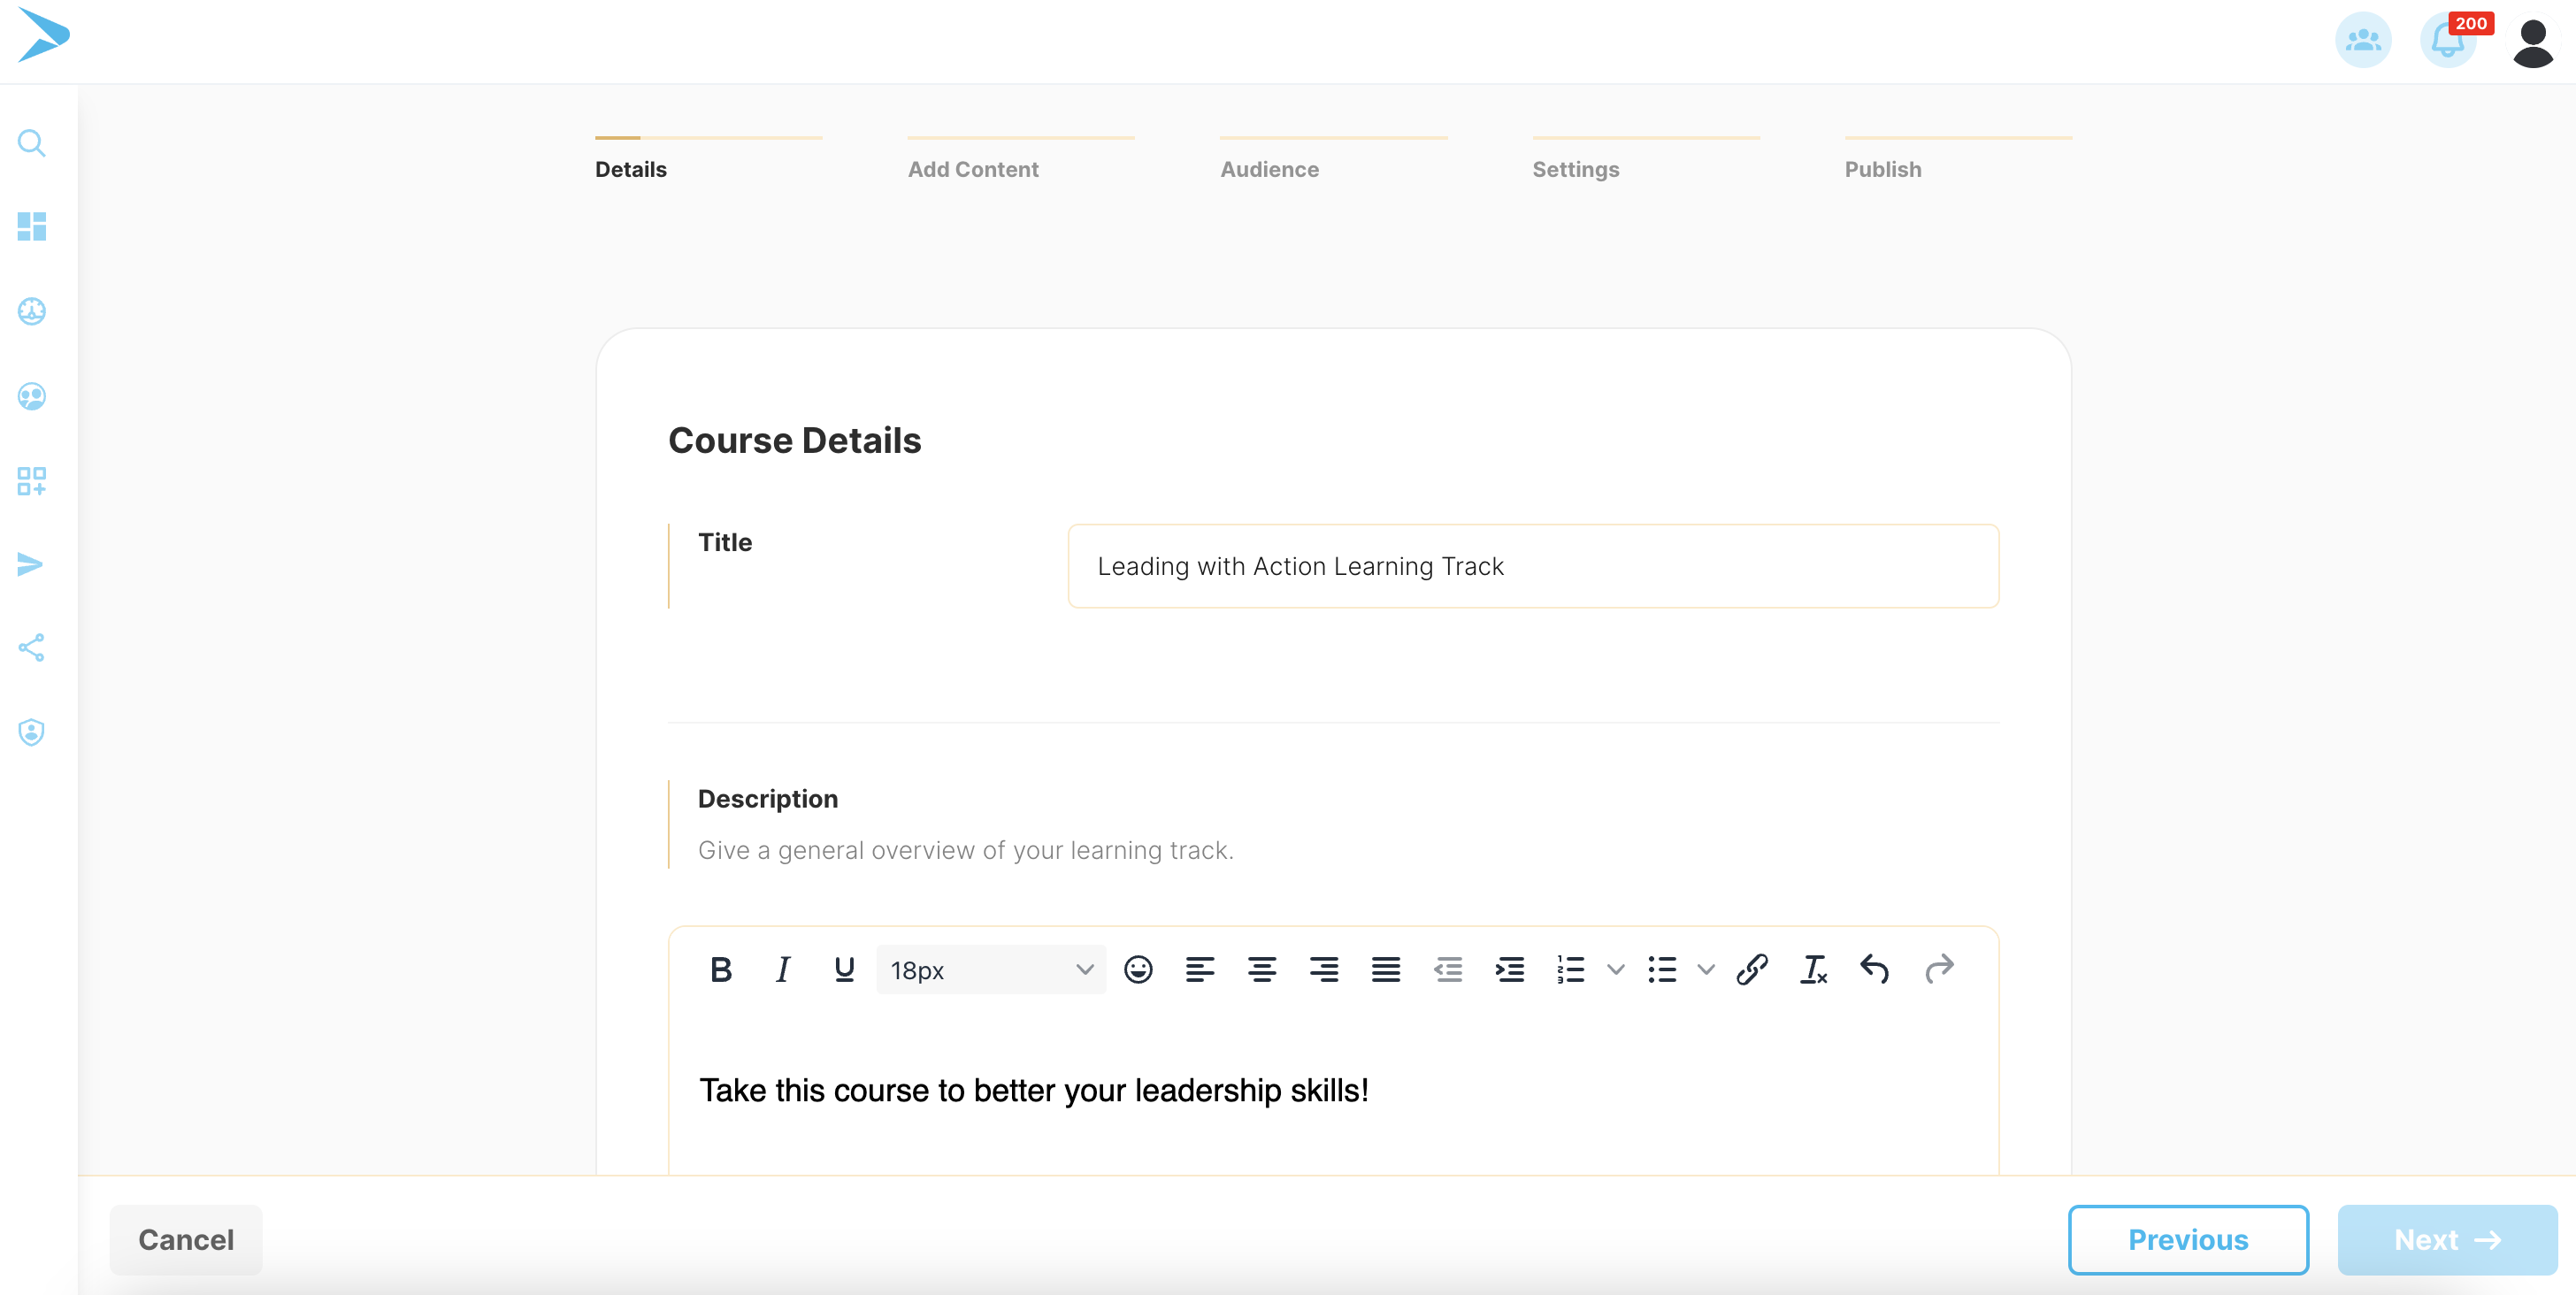
Task: Toggle bold formatting in description editor
Action: 721,970
